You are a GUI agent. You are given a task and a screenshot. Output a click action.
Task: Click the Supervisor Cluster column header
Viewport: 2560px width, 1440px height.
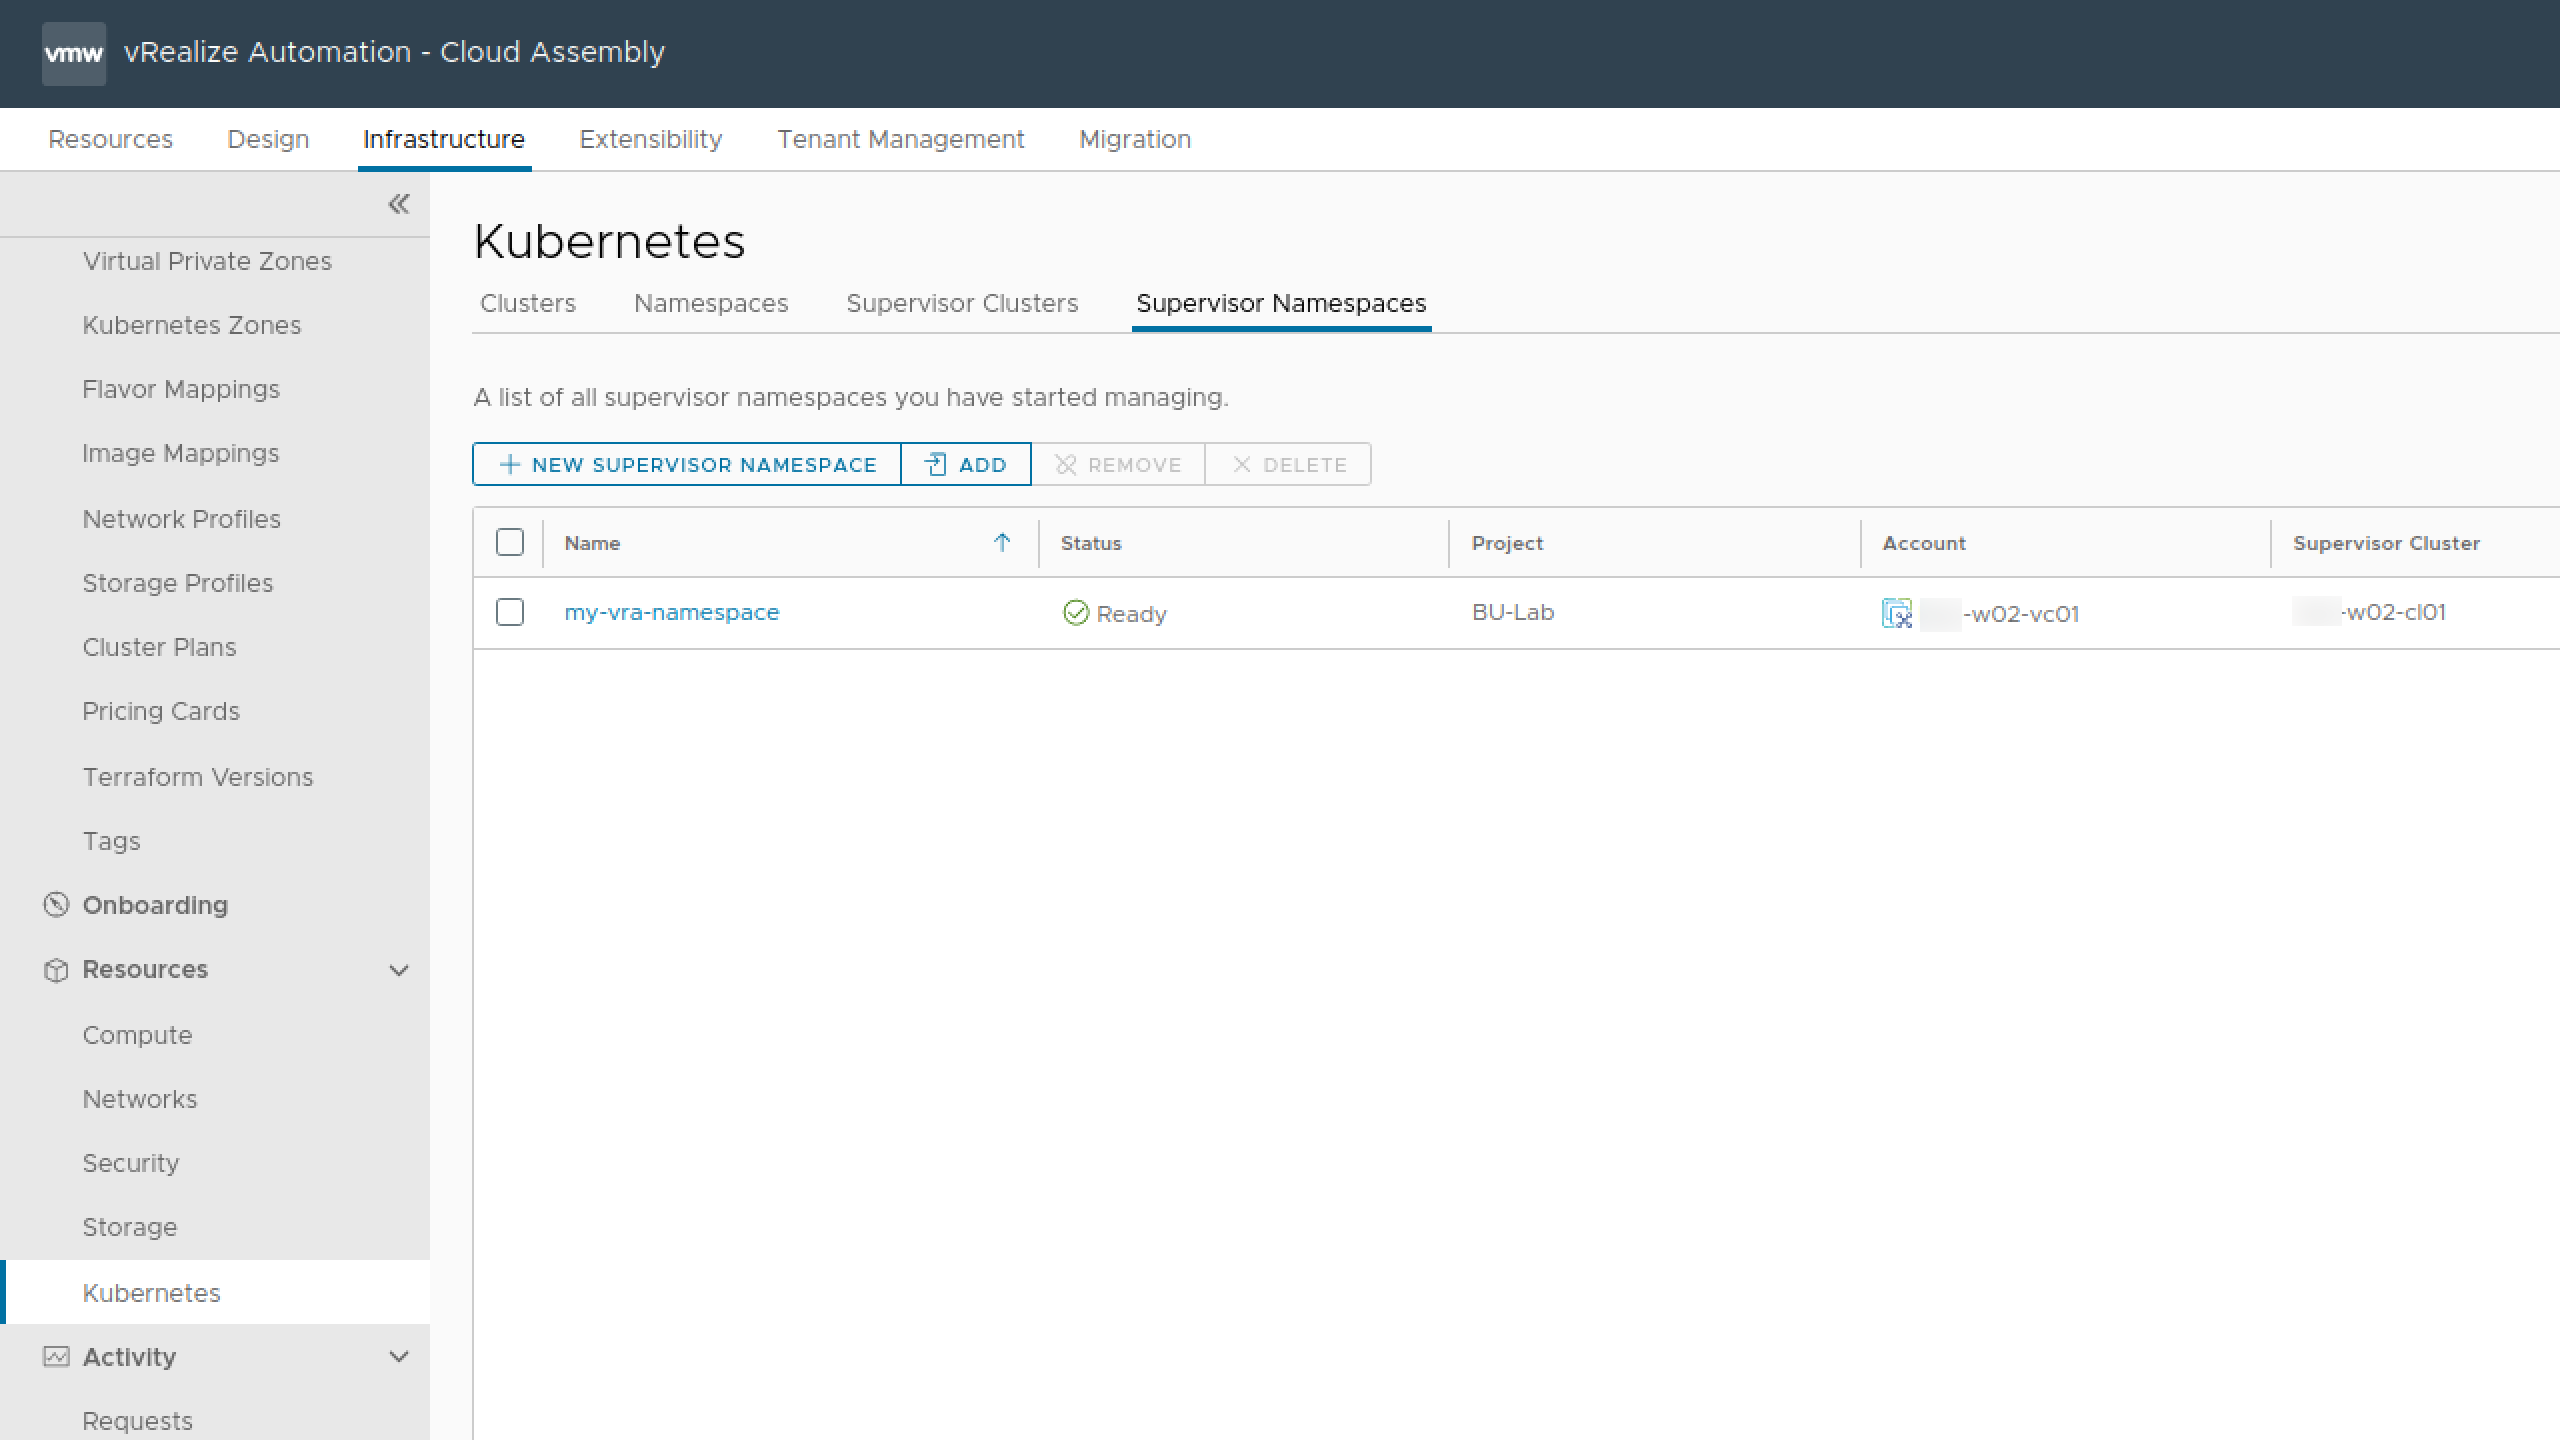(2386, 543)
